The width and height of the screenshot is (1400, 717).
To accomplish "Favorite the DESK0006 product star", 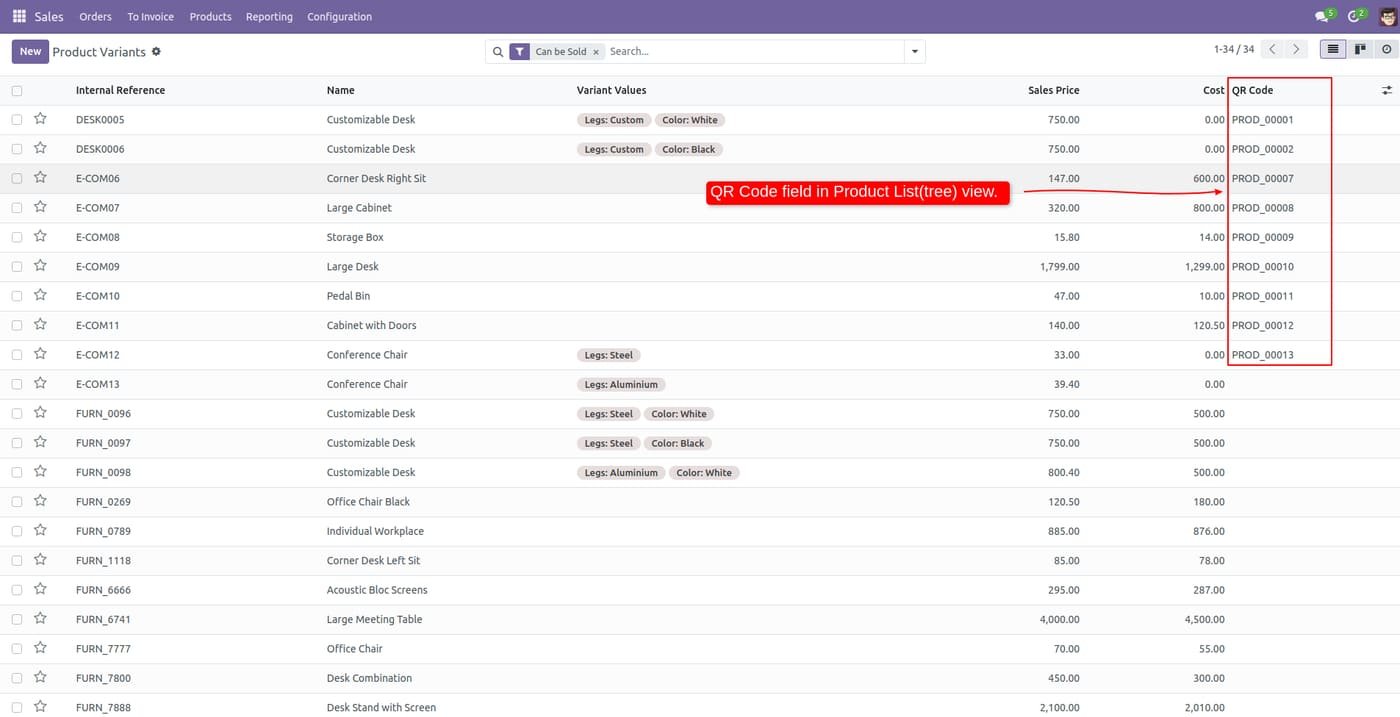I will click(40, 148).
